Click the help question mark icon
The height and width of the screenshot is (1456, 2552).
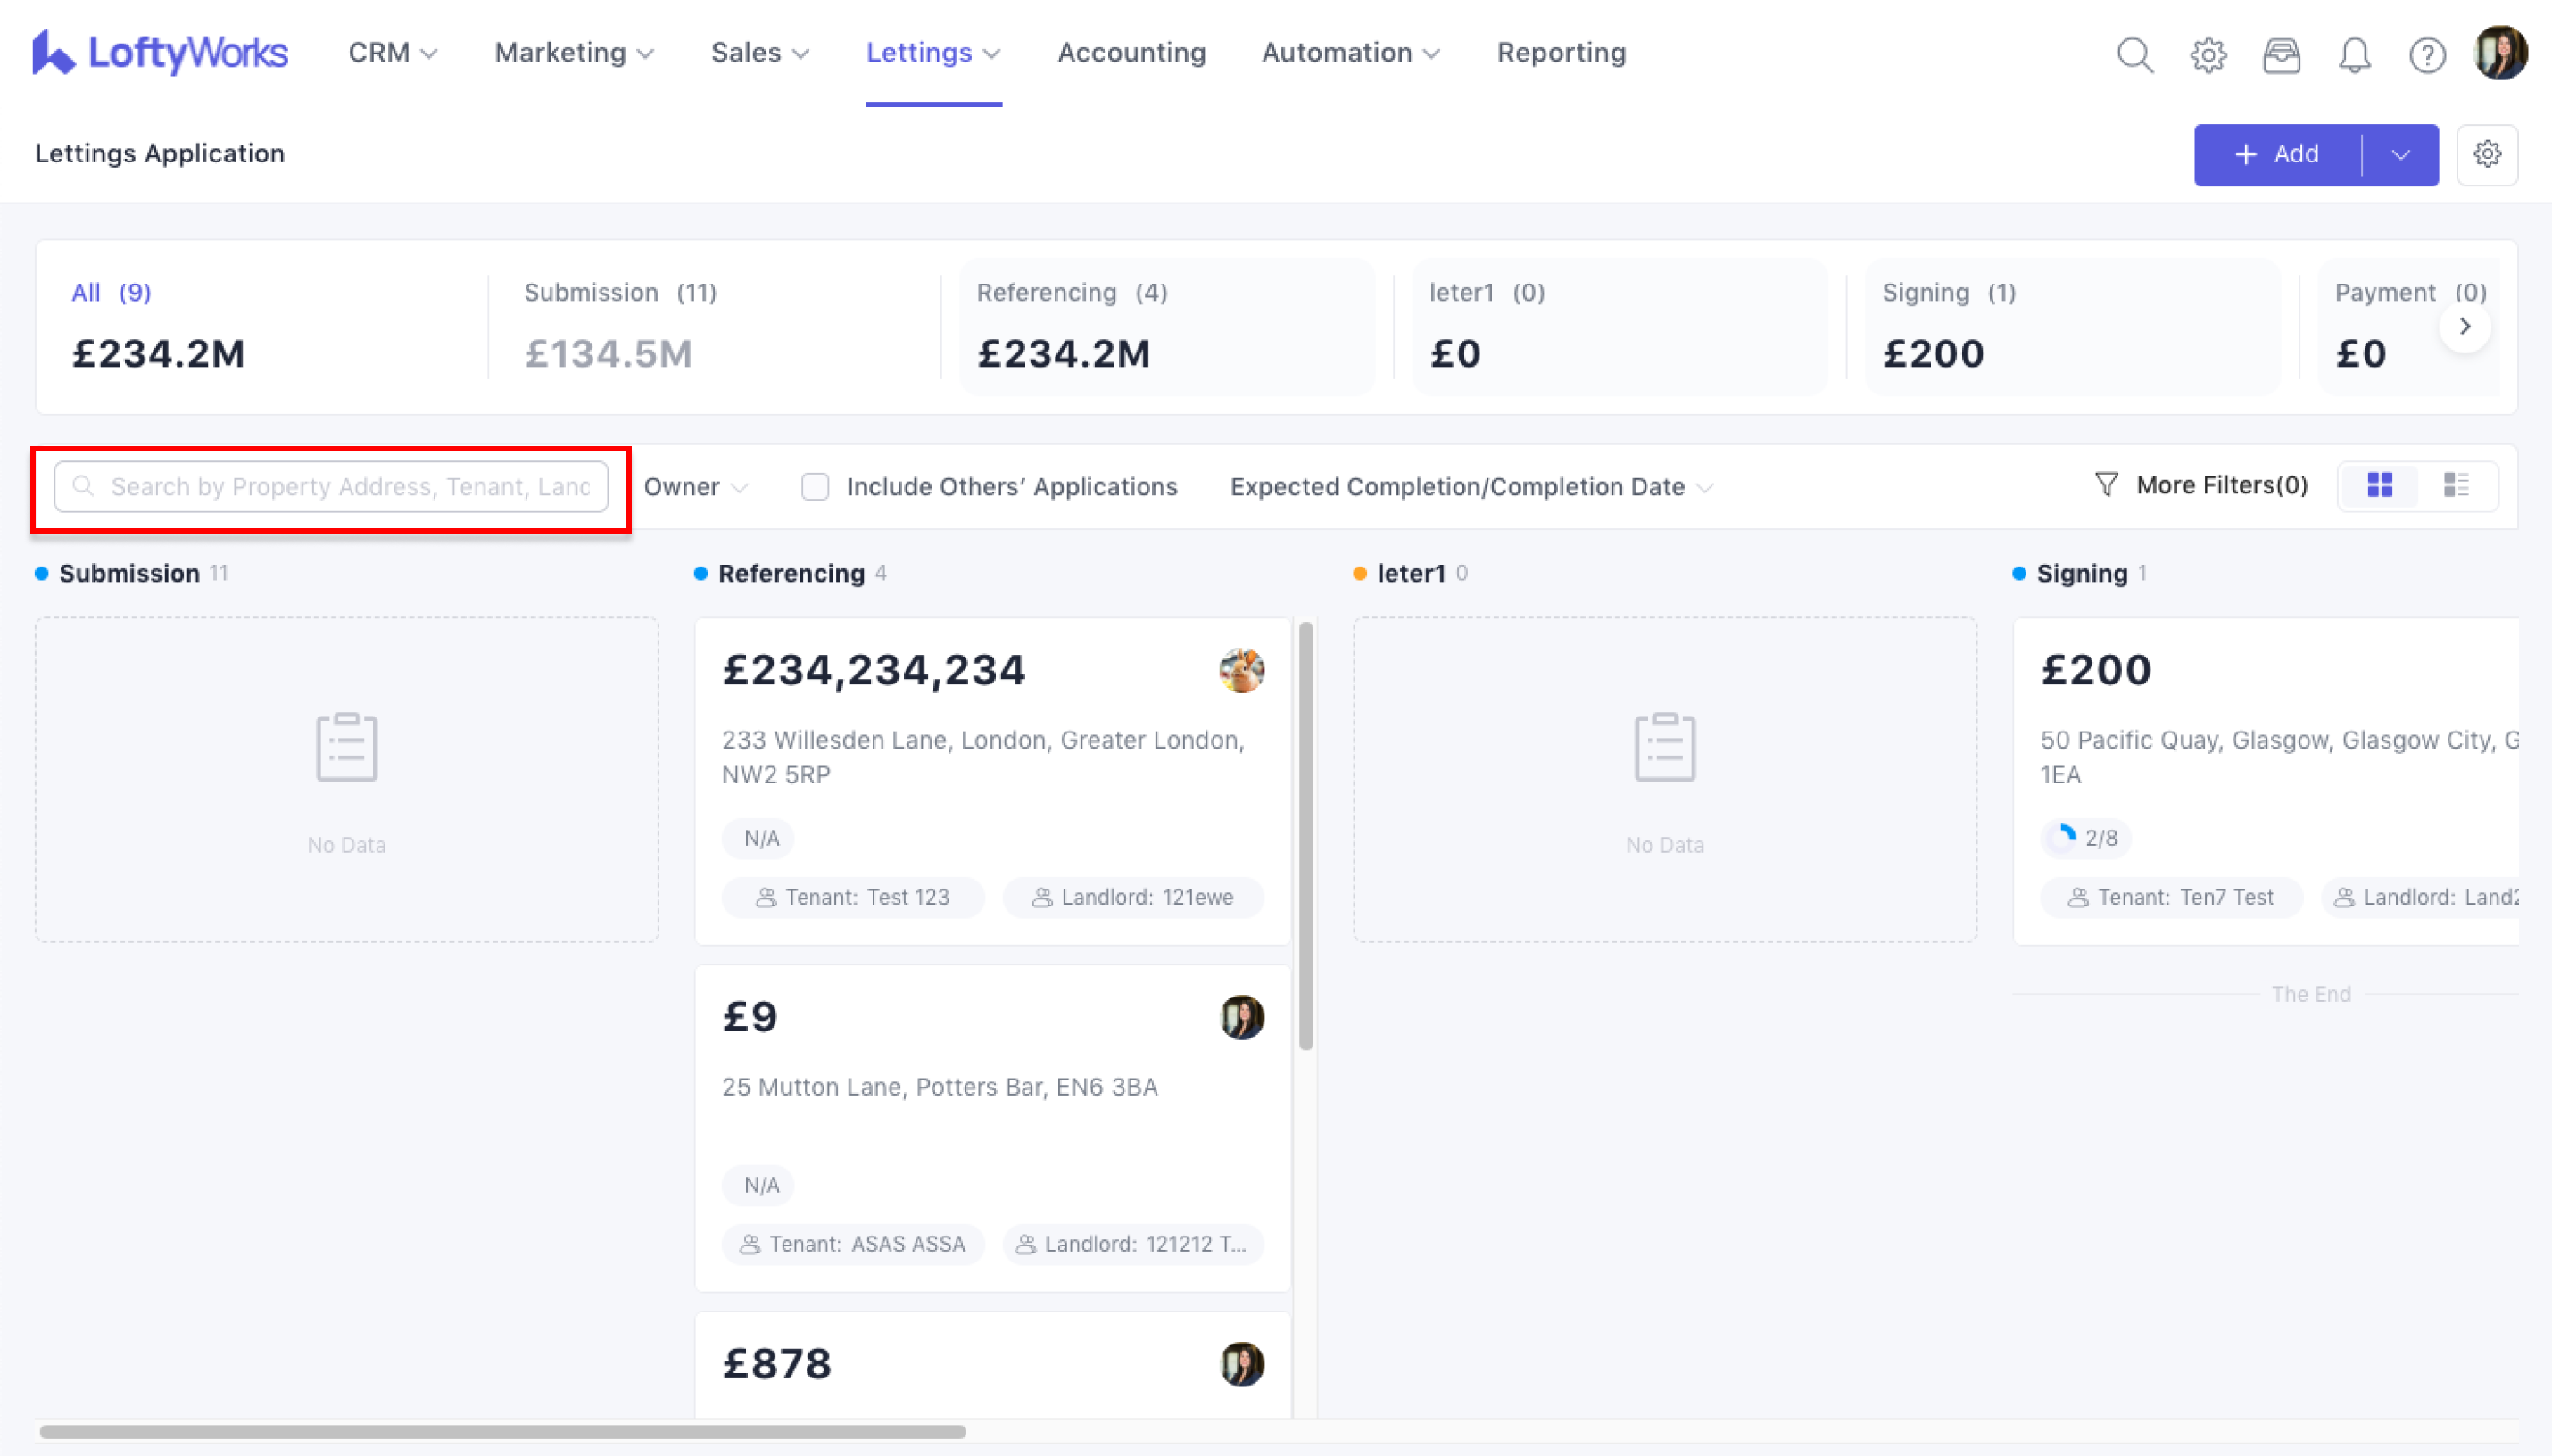click(x=2427, y=54)
